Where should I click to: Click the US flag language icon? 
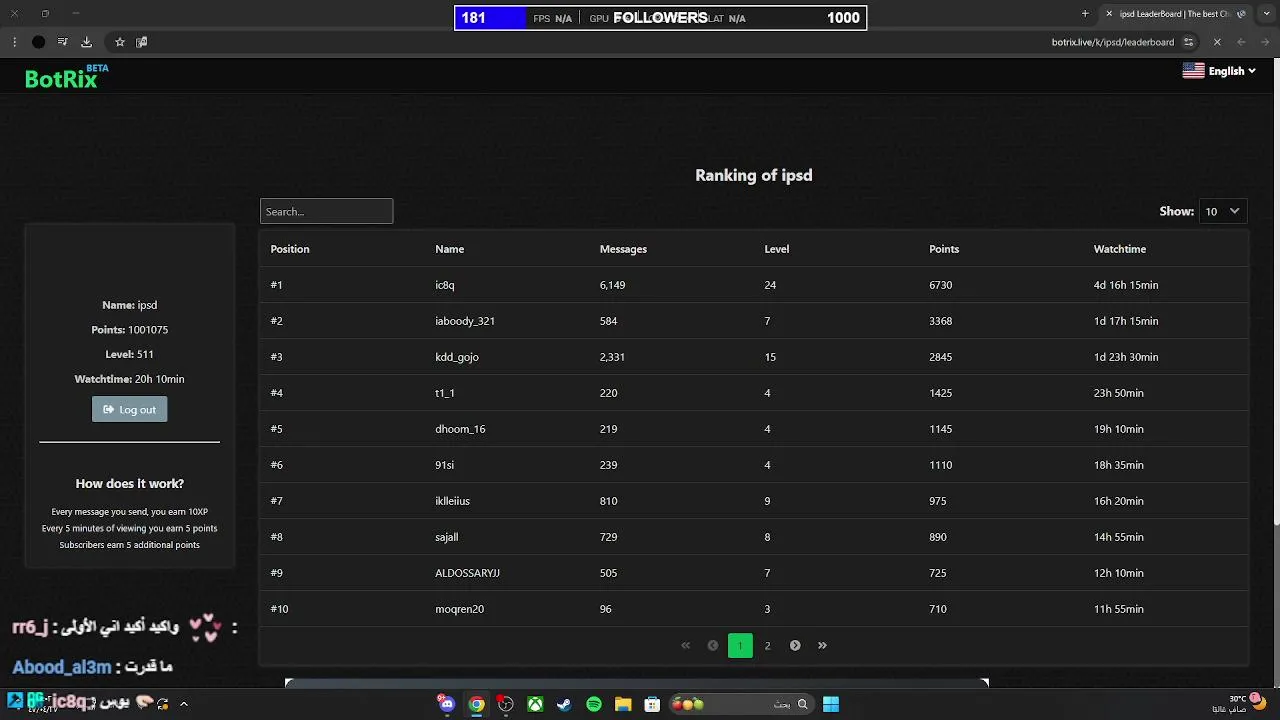1193,71
